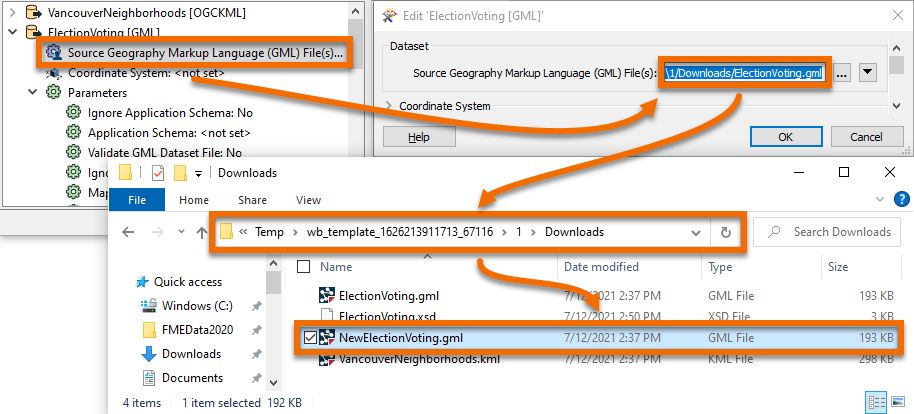Screen dimensions: 914x414
Task: Click the Validate GML Dataset File gear icon
Action: point(74,152)
